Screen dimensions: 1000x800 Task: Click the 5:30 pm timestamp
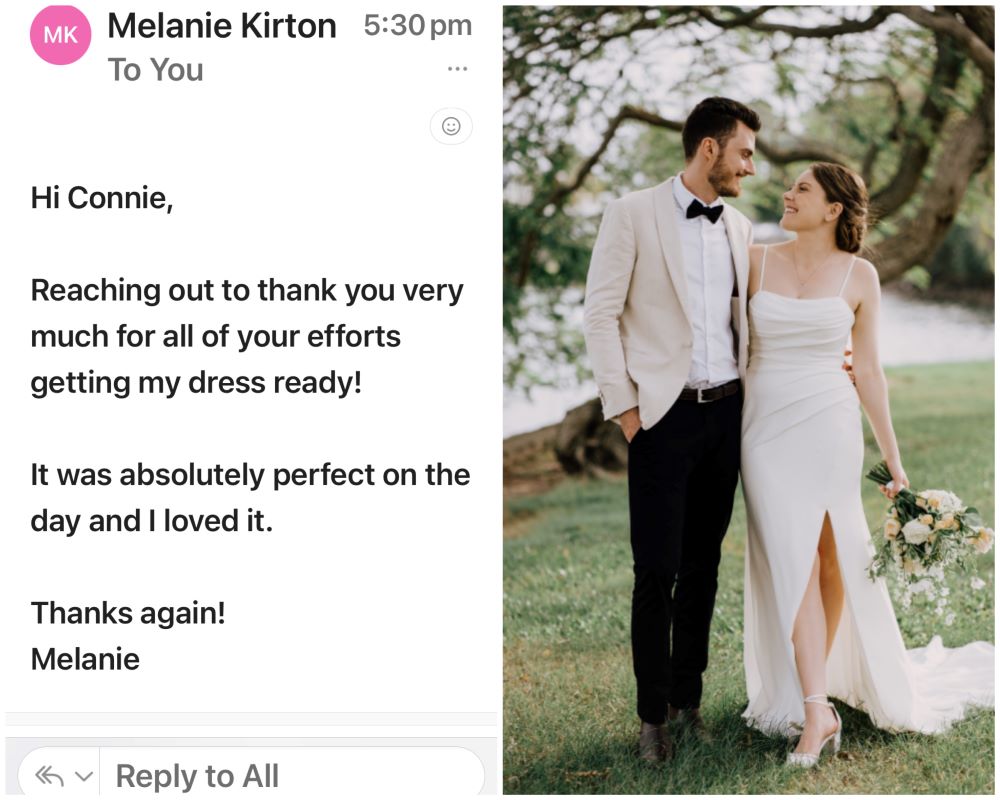420,26
